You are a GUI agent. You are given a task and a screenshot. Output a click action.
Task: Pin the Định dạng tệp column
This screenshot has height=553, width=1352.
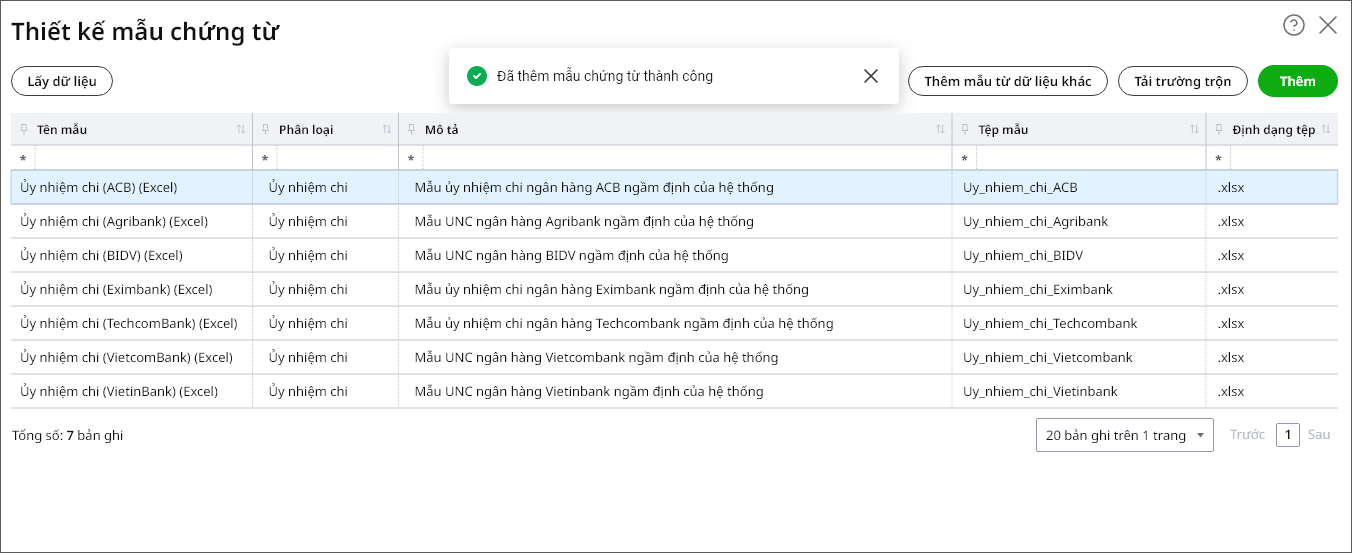1220,130
